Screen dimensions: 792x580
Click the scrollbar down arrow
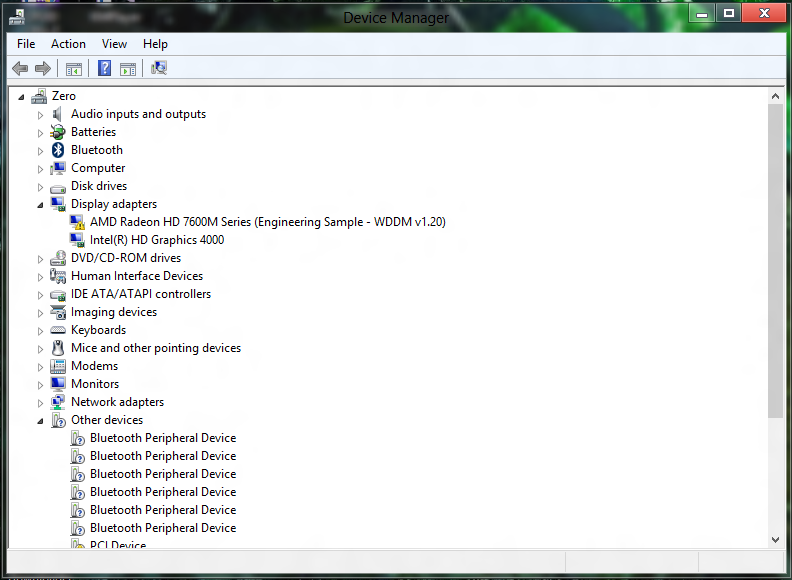[775, 540]
